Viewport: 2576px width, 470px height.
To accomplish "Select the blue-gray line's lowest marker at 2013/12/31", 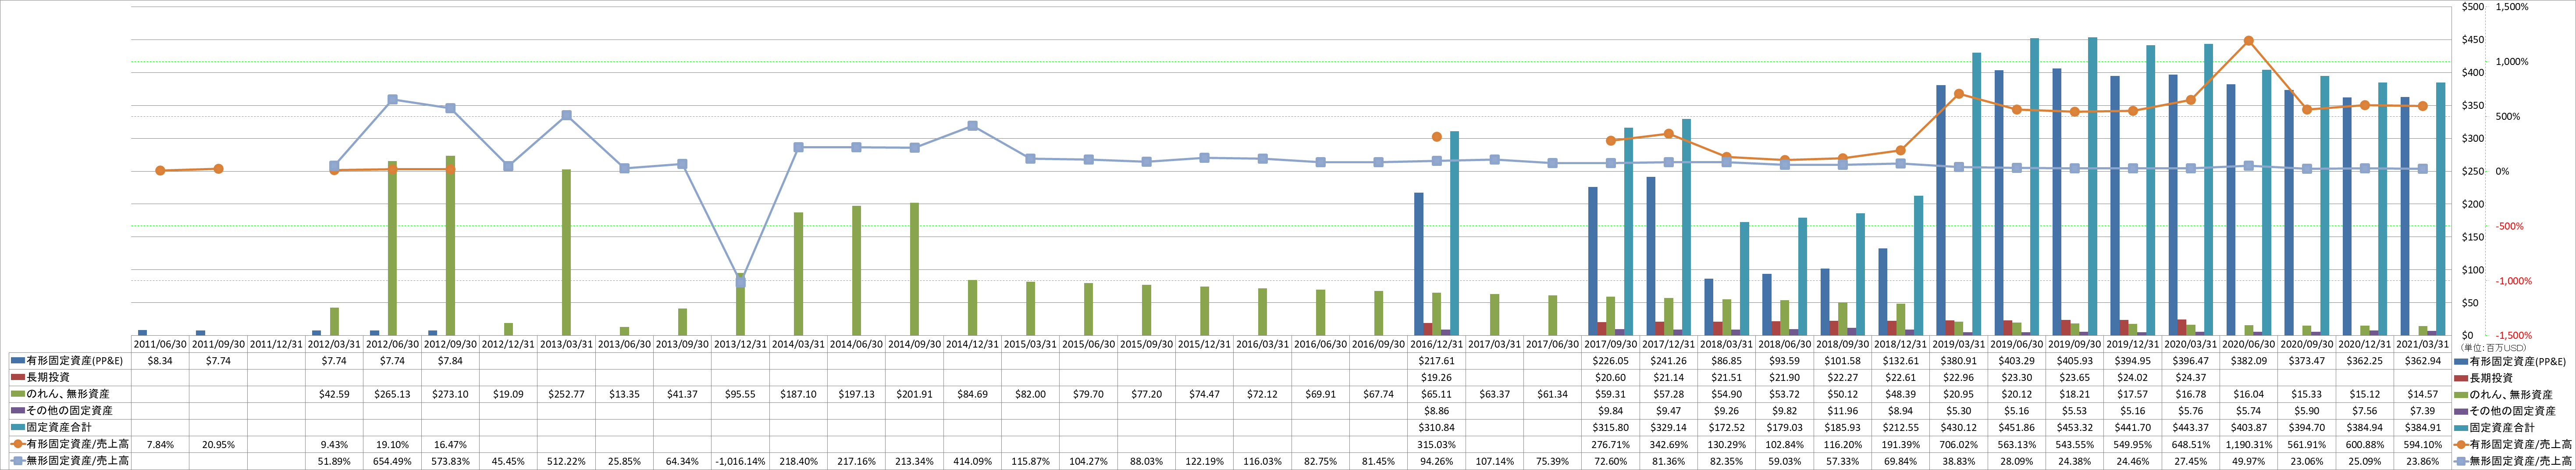I will pyautogui.click(x=740, y=282).
